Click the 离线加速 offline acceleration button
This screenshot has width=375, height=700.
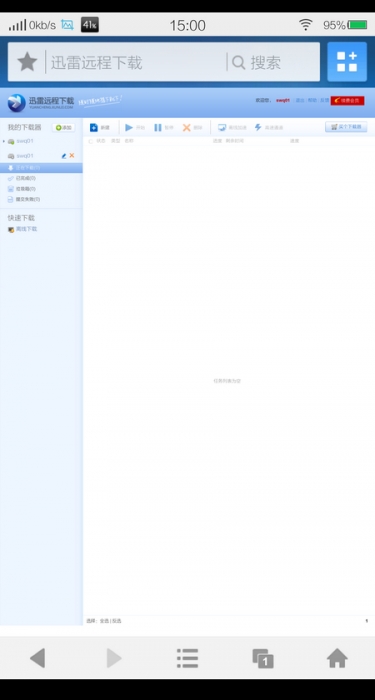click(x=232, y=128)
